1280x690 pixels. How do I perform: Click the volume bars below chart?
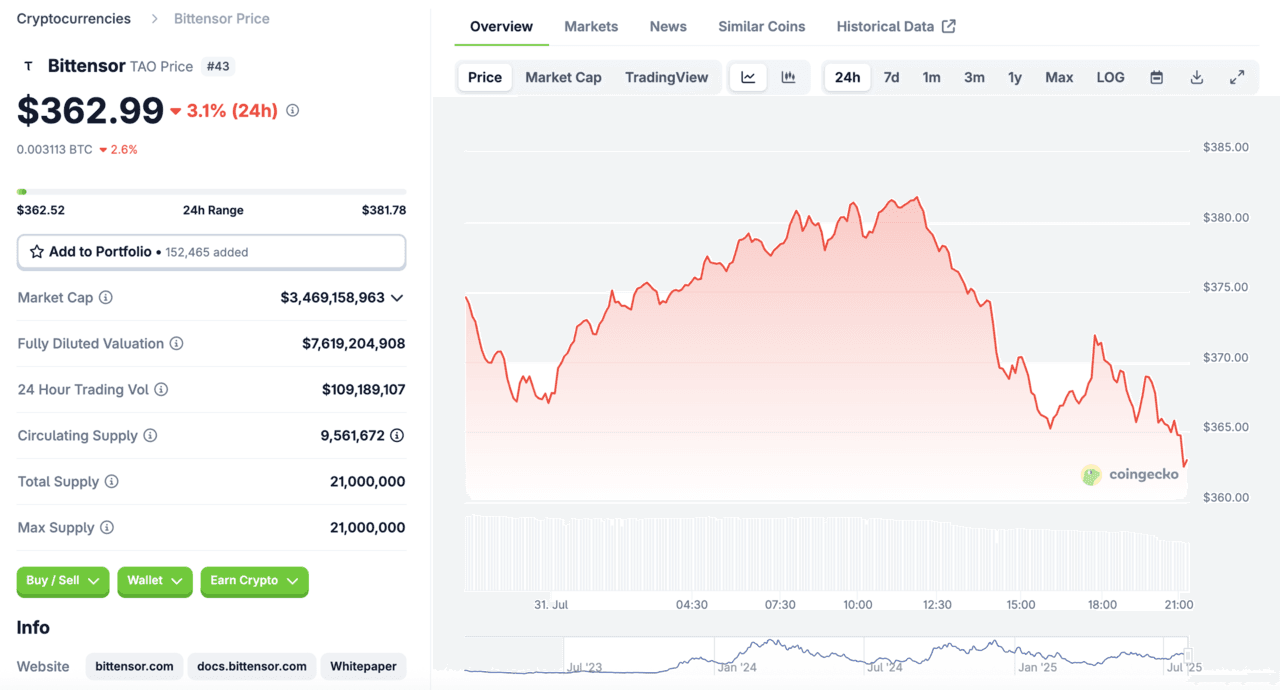pyautogui.click(x=827, y=554)
